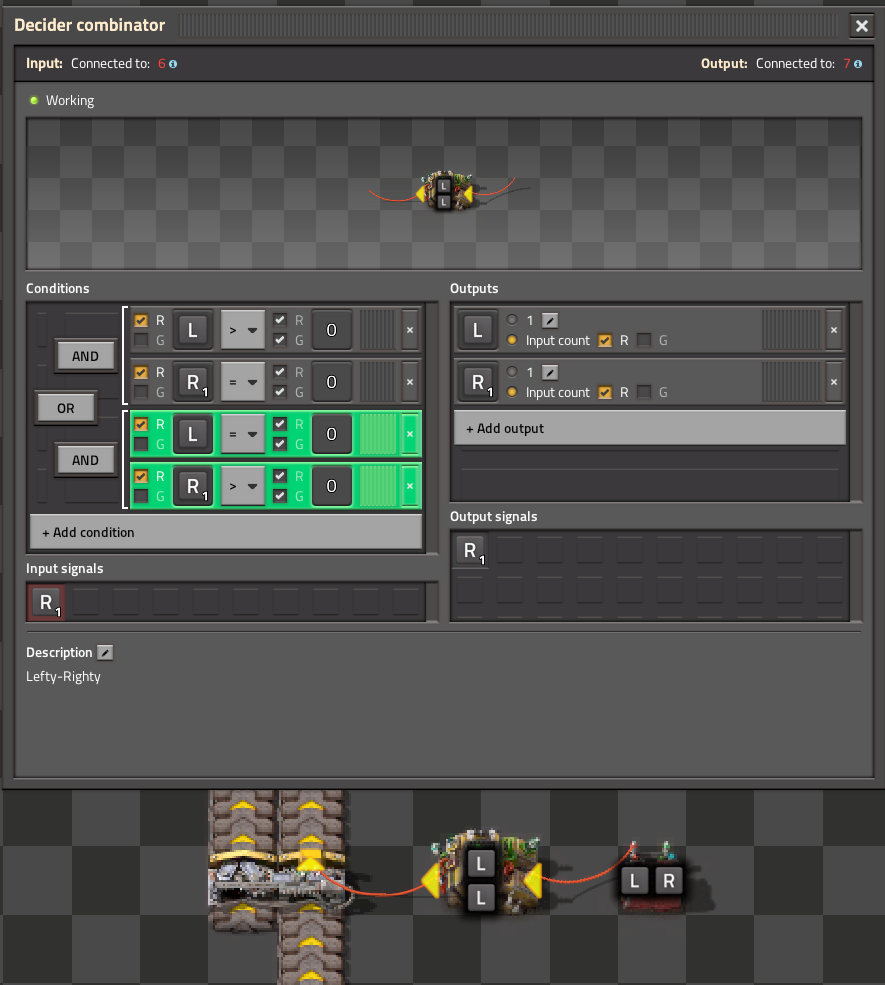Image resolution: width=885 pixels, height=985 pixels.
Task: Uncheck red wire for L in the L > 0 condition
Action: [141, 320]
